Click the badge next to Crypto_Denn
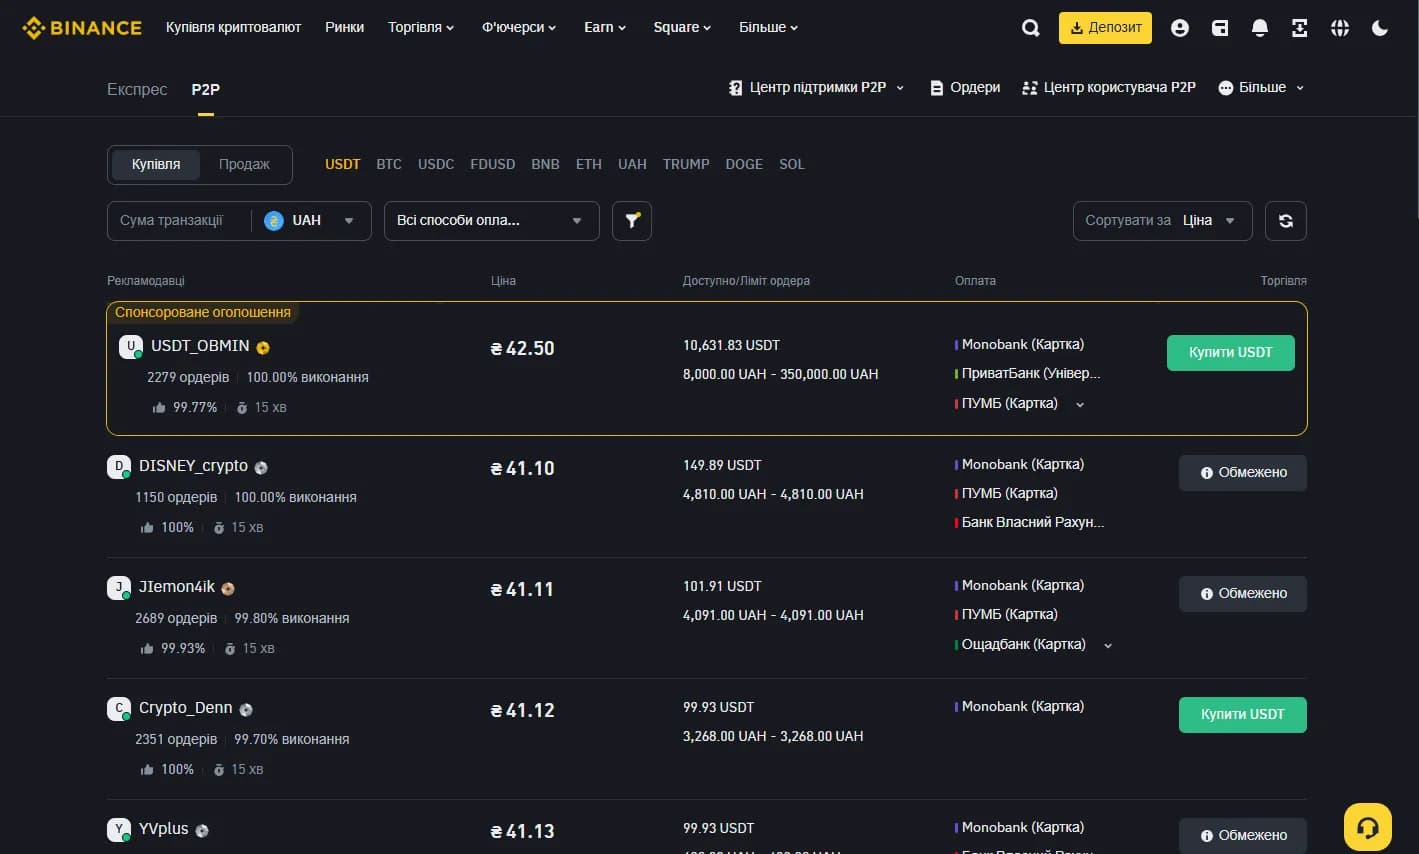The height and width of the screenshot is (854, 1419). [246, 709]
